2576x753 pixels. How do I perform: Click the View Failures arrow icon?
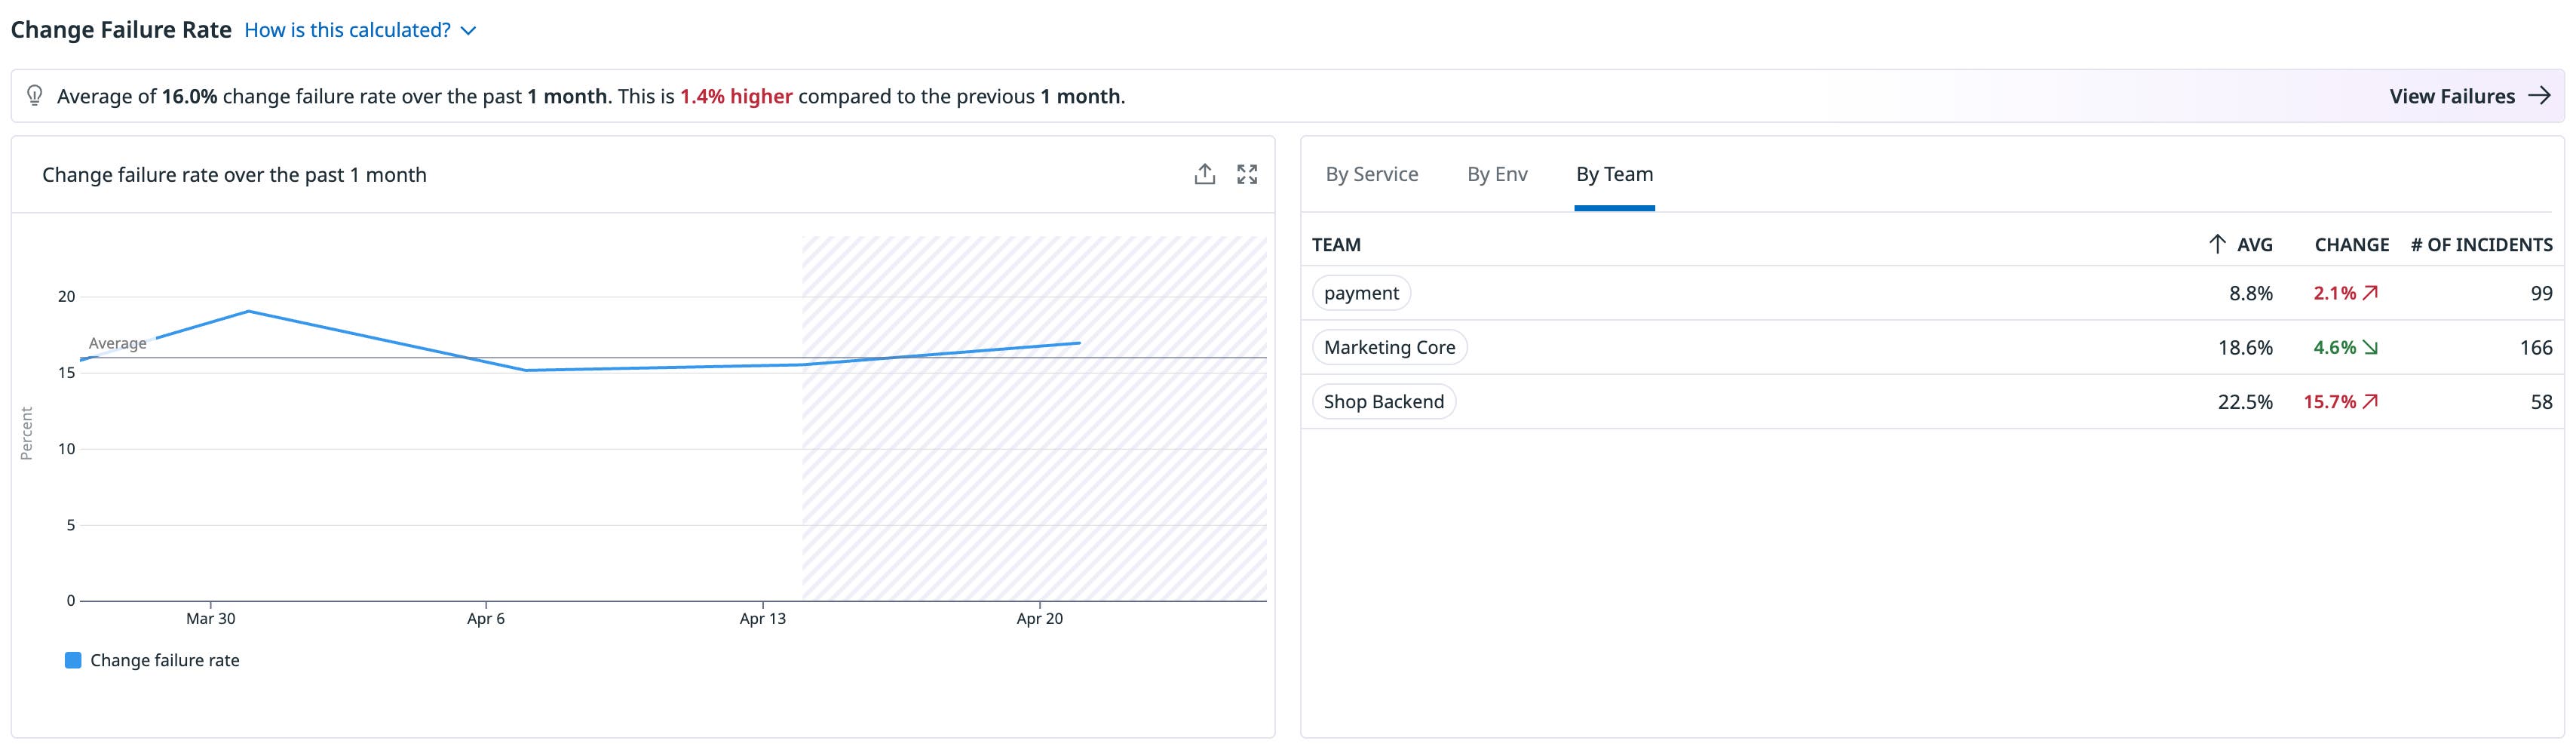point(2539,96)
